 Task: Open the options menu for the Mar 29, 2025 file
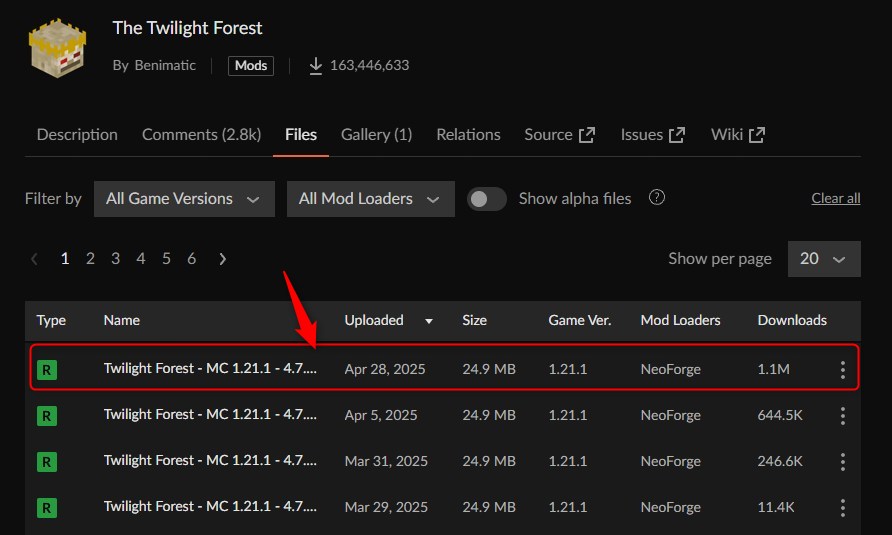(843, 508)
